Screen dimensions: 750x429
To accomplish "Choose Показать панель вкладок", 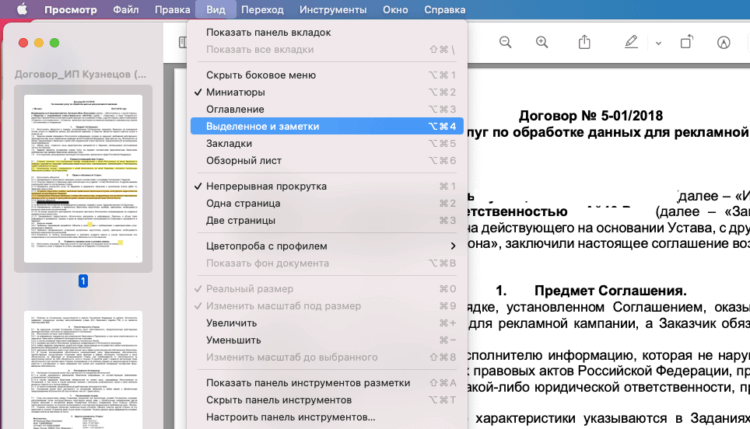I will coord(327,32).
